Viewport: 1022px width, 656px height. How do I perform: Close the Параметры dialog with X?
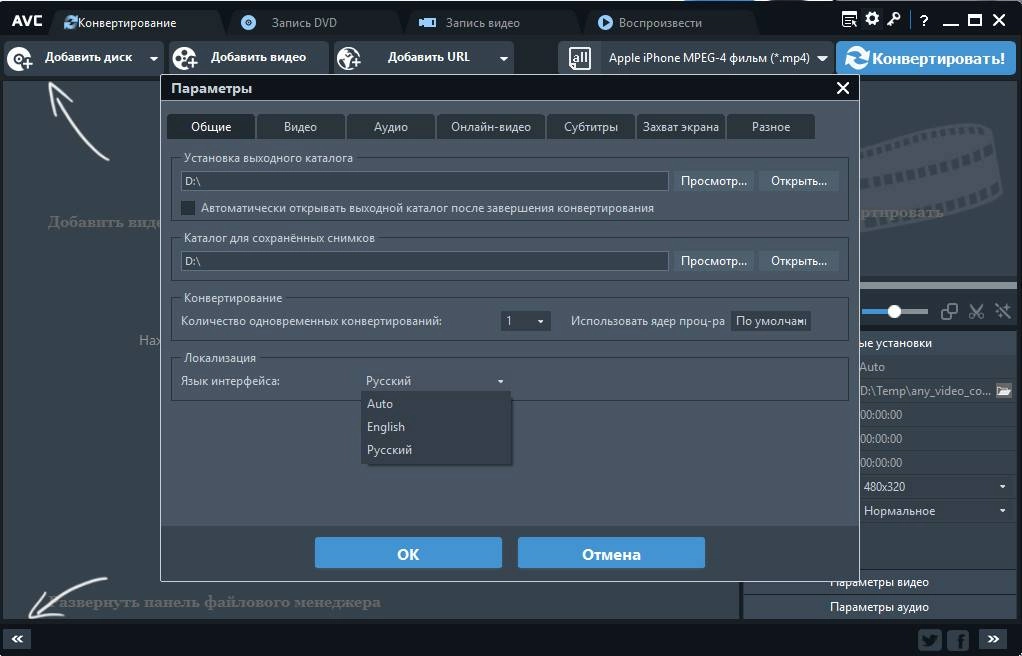[x=843, y=88]
